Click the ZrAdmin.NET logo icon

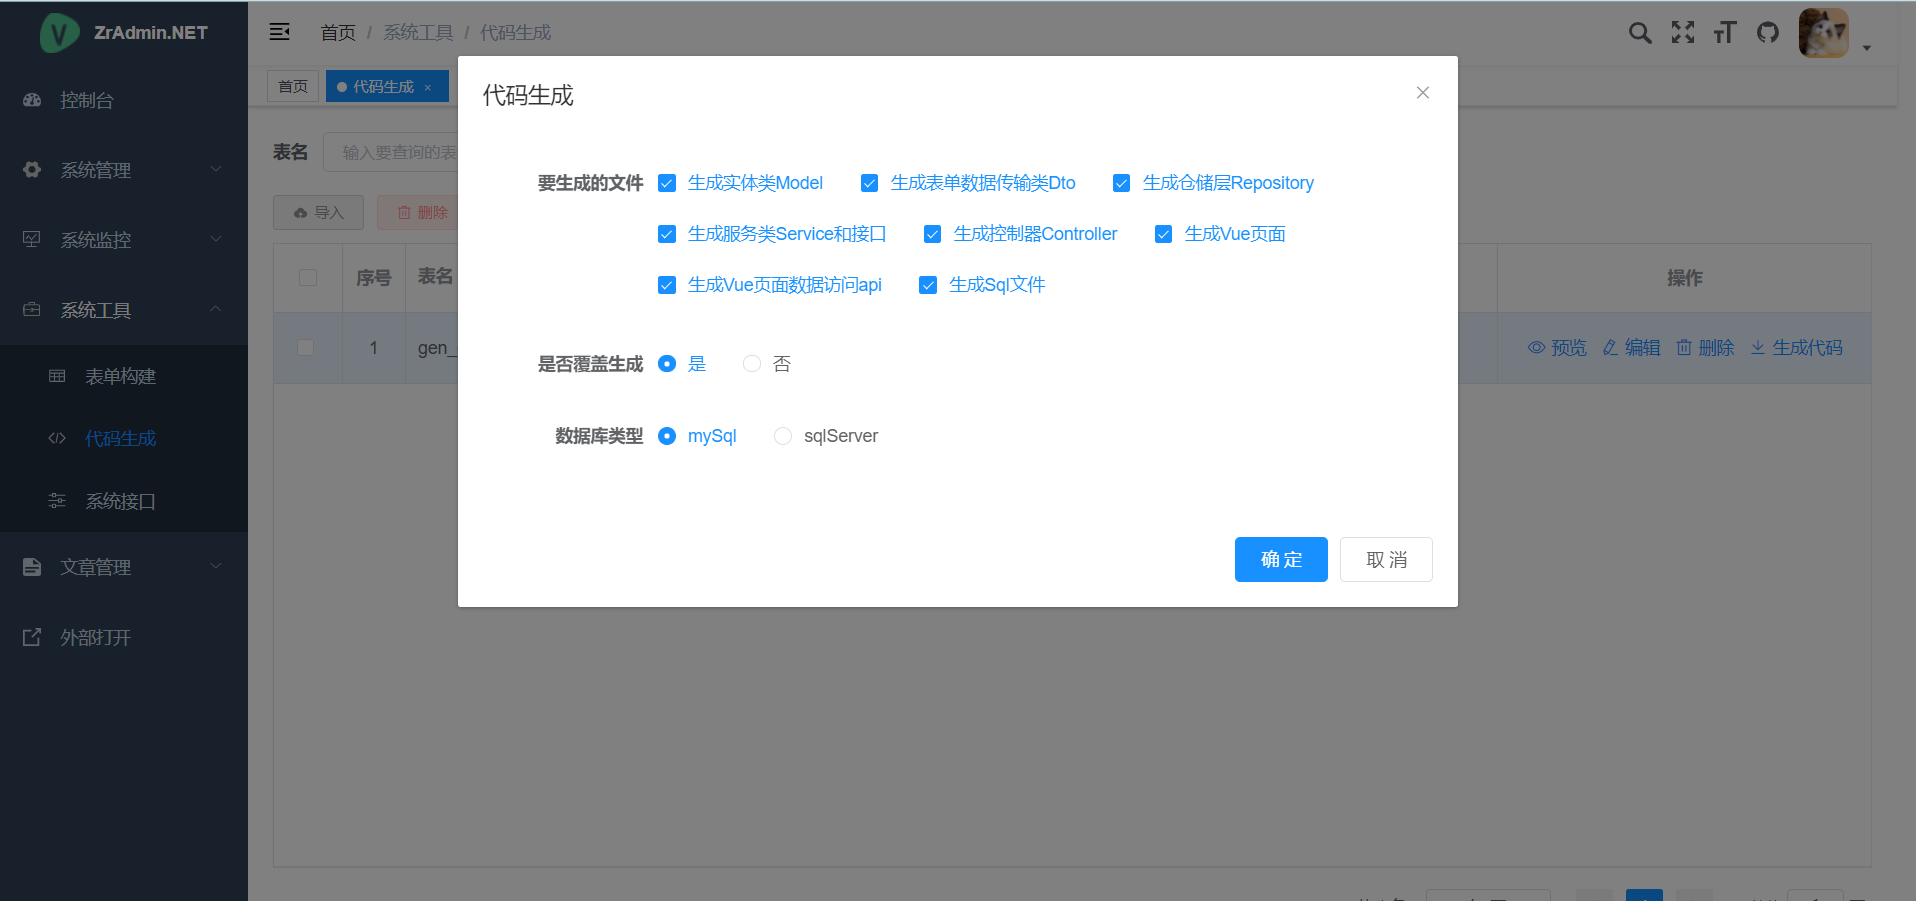point(59,33)
